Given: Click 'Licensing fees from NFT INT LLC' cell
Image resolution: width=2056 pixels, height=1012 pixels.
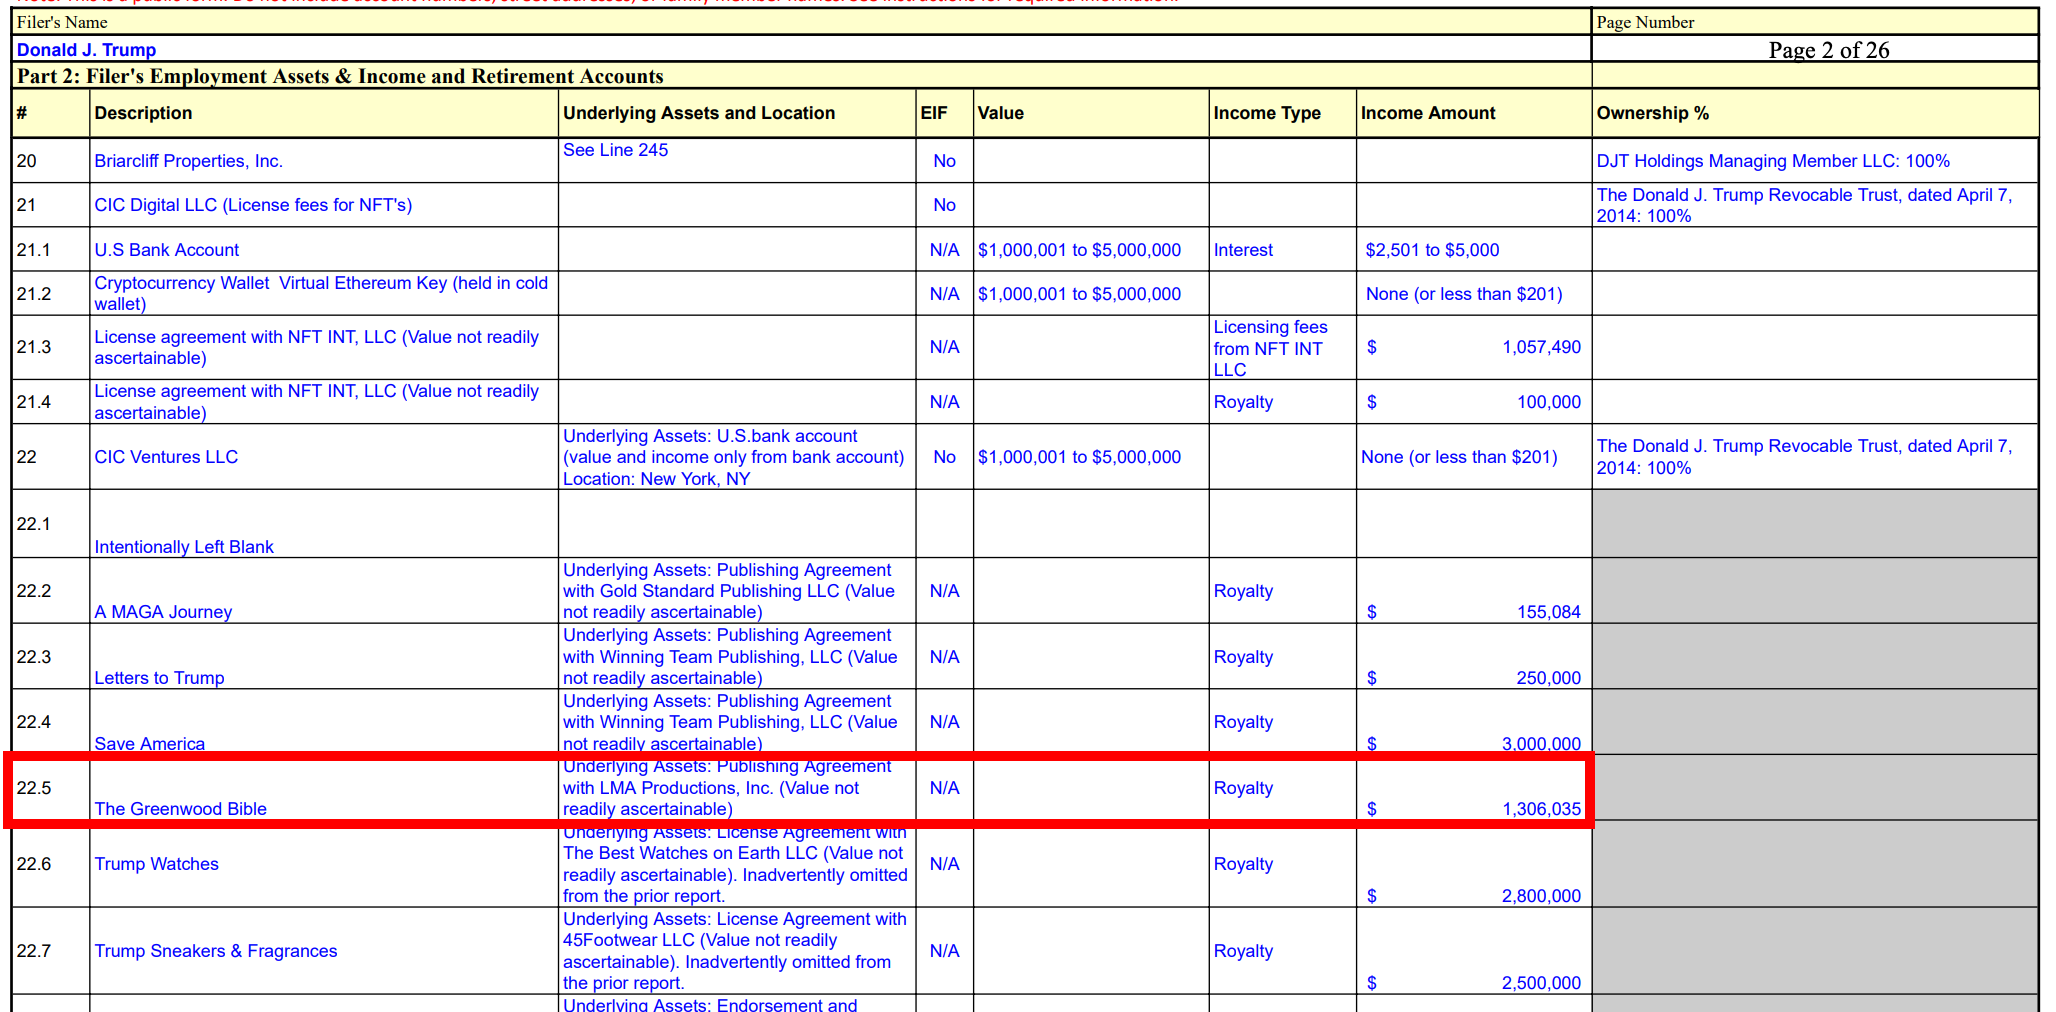Looking at the screenshot, I should 1270,348.
